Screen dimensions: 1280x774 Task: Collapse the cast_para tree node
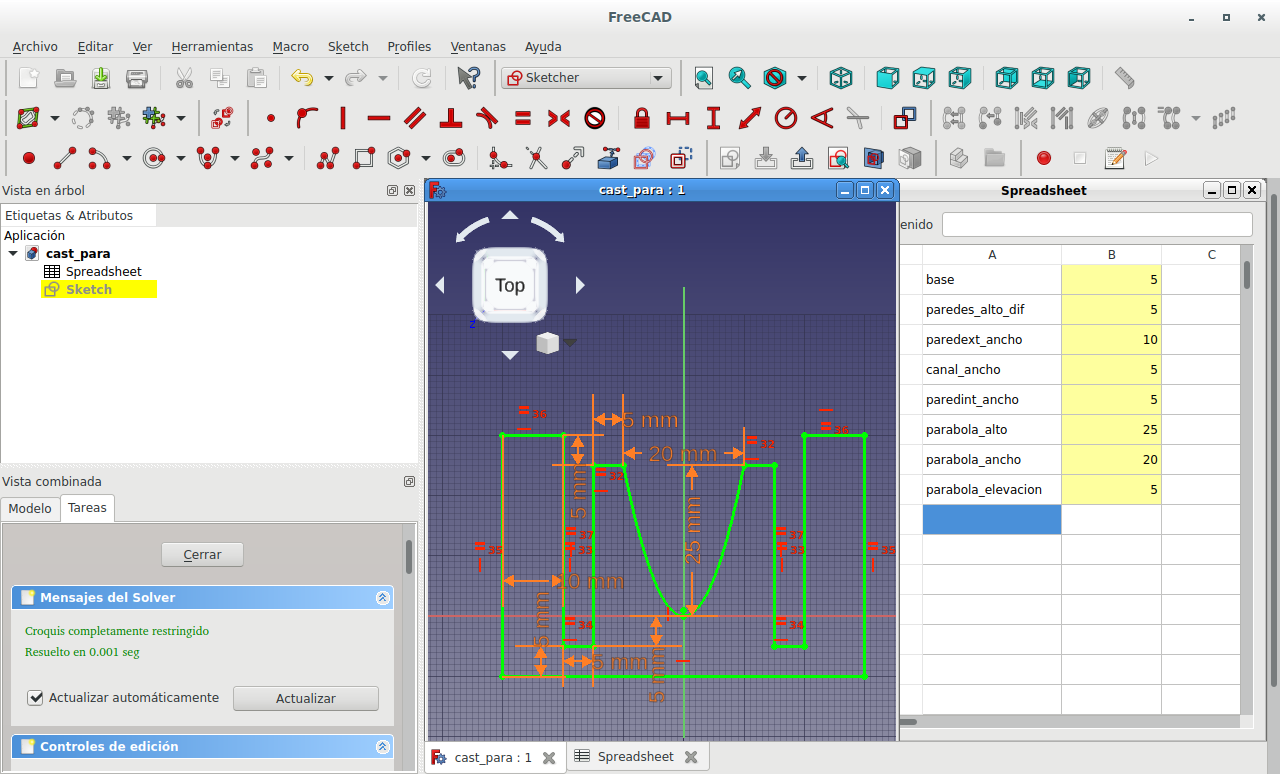pos(13,254)
